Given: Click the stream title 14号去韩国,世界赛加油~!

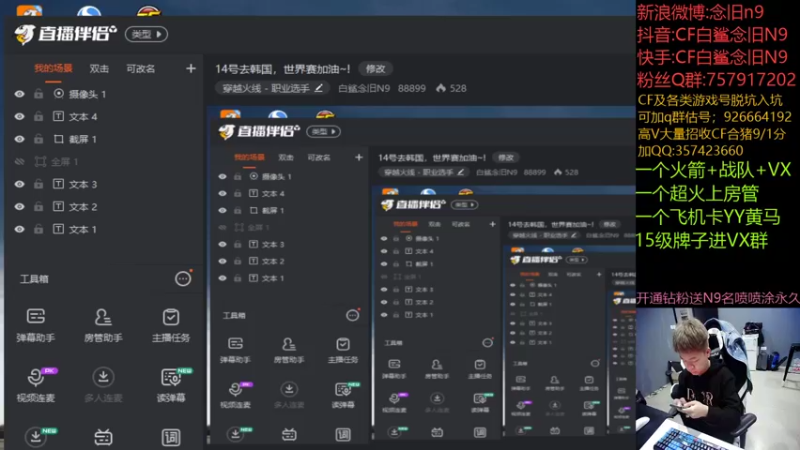Looking at the screenshot, I should [283, 68].
